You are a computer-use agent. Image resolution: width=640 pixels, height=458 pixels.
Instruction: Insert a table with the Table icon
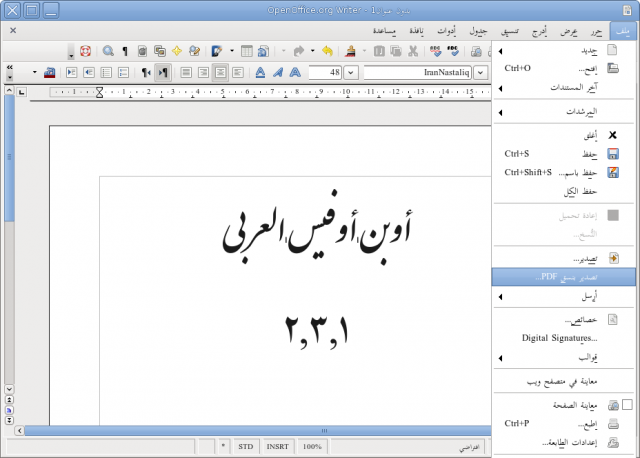[247, 51]
